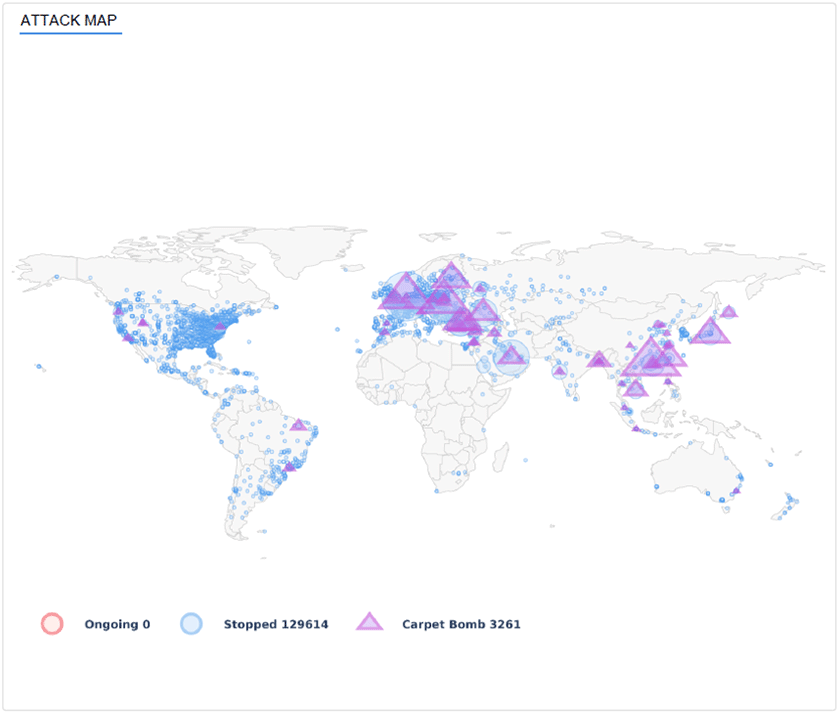Click the purple Carpet Bomb triangle legend icon
This screenshot has height=715, width=840.
pyautogui.click(x=370, y=622)
